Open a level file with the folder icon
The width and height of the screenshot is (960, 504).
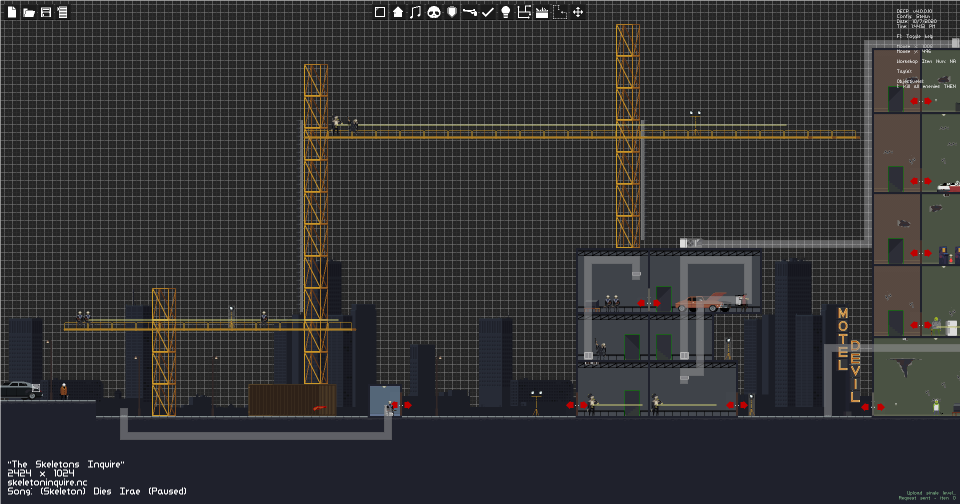click(29, 12)
